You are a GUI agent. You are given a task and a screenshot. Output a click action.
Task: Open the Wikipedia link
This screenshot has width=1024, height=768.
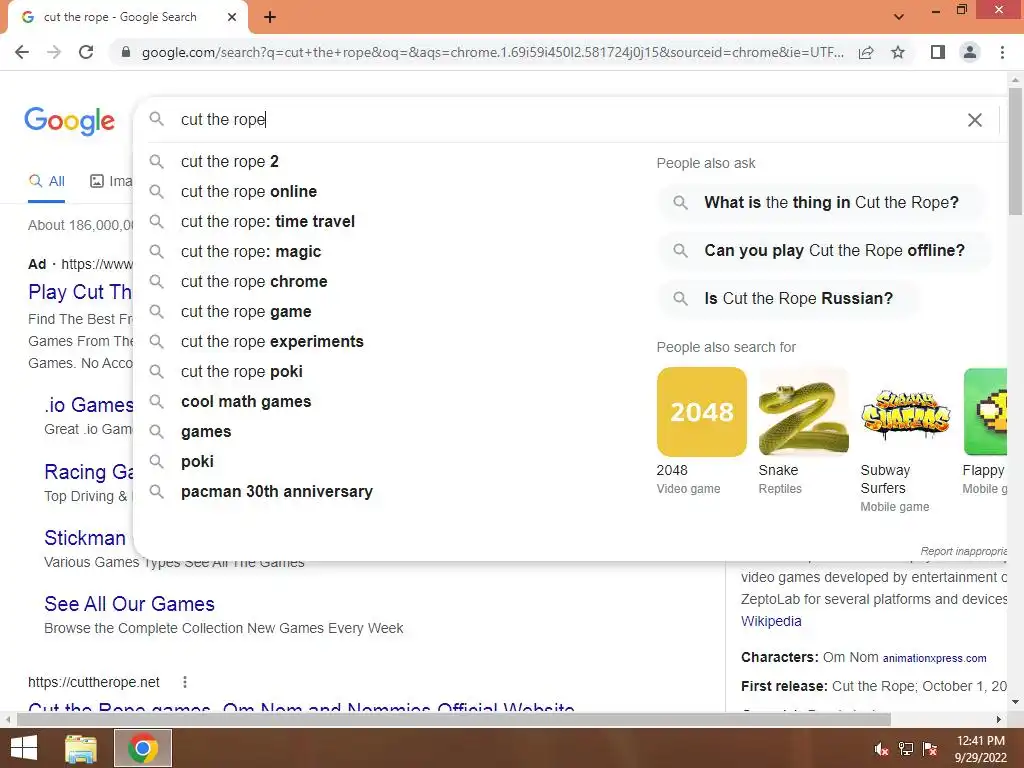point(771,621)
